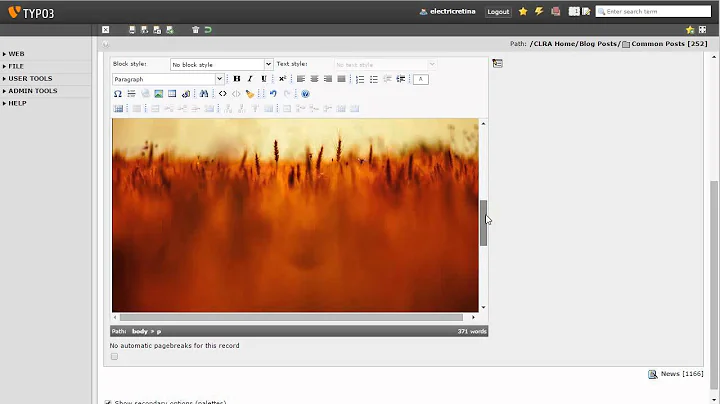Click the p element in path bar

point(159,331)
